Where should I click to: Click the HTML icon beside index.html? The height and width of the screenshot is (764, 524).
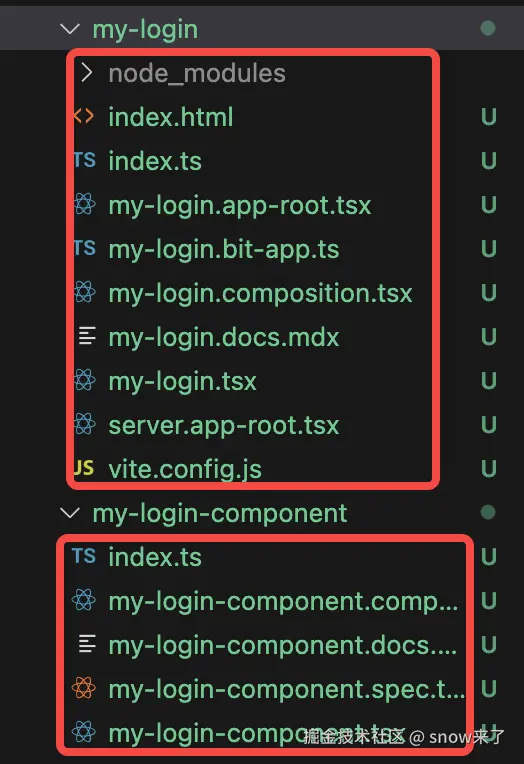[x=84, y=116]
